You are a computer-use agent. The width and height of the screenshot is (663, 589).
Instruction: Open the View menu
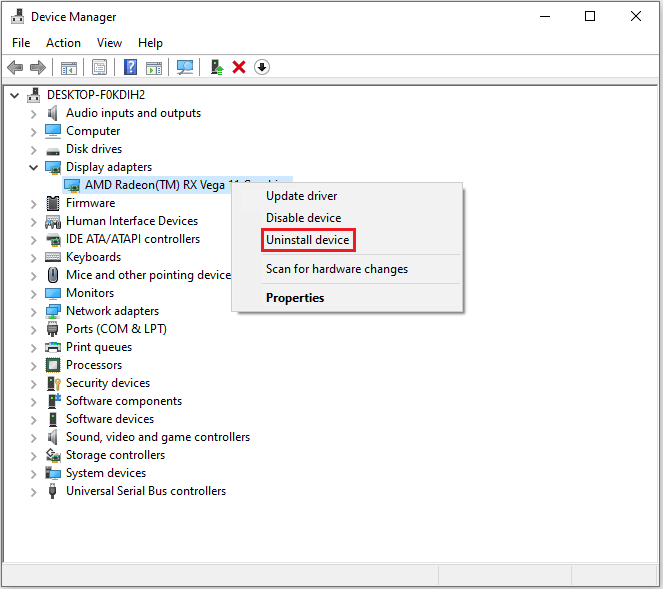click(x=109, y=43)
